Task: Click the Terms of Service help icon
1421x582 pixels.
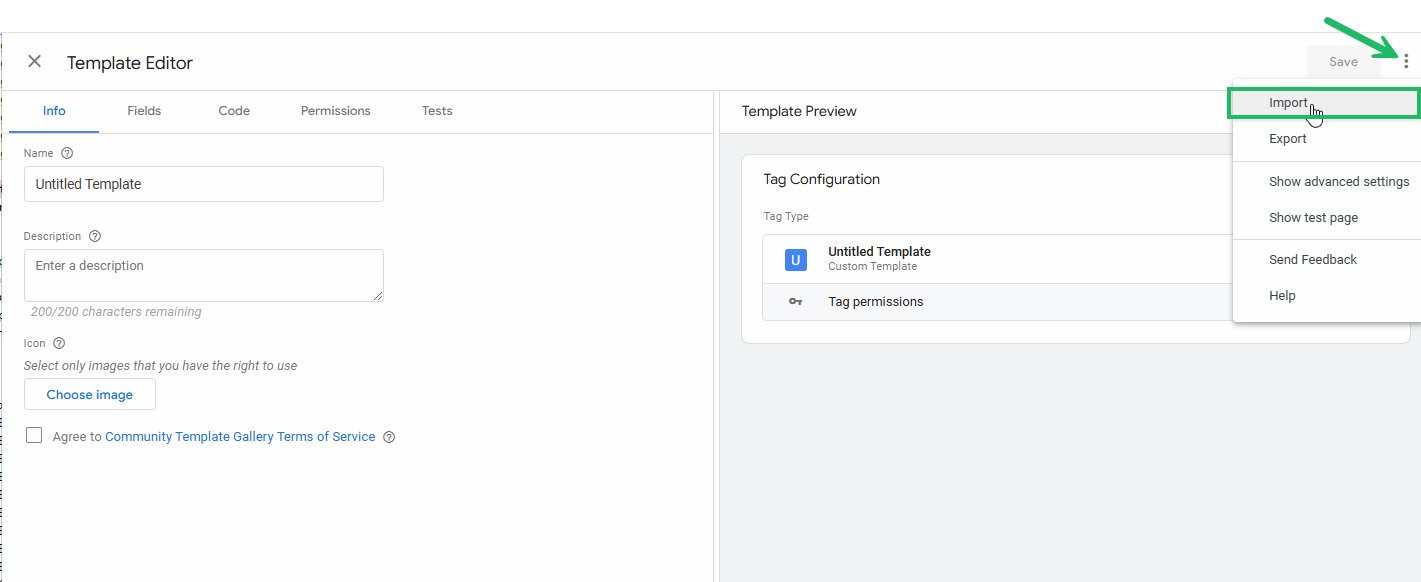Action: click(389, 437)
